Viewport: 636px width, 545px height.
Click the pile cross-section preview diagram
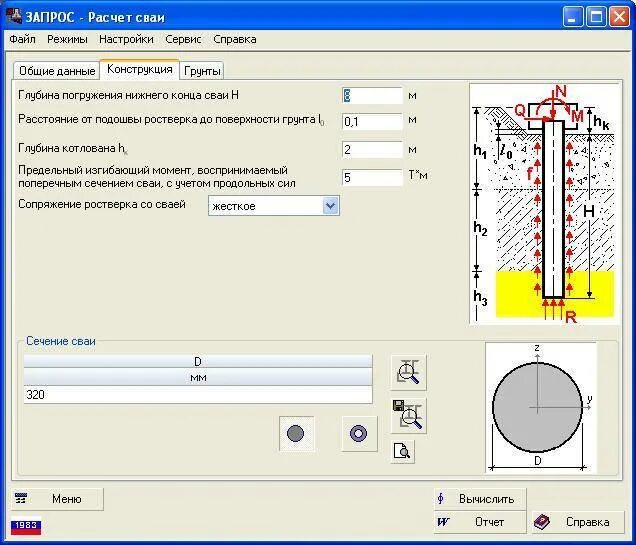541,408
